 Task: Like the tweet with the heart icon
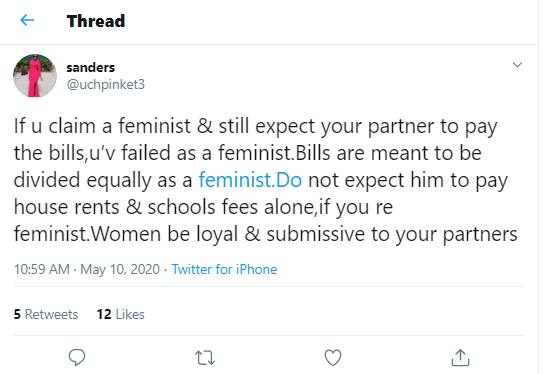click(x=333, y=358)
